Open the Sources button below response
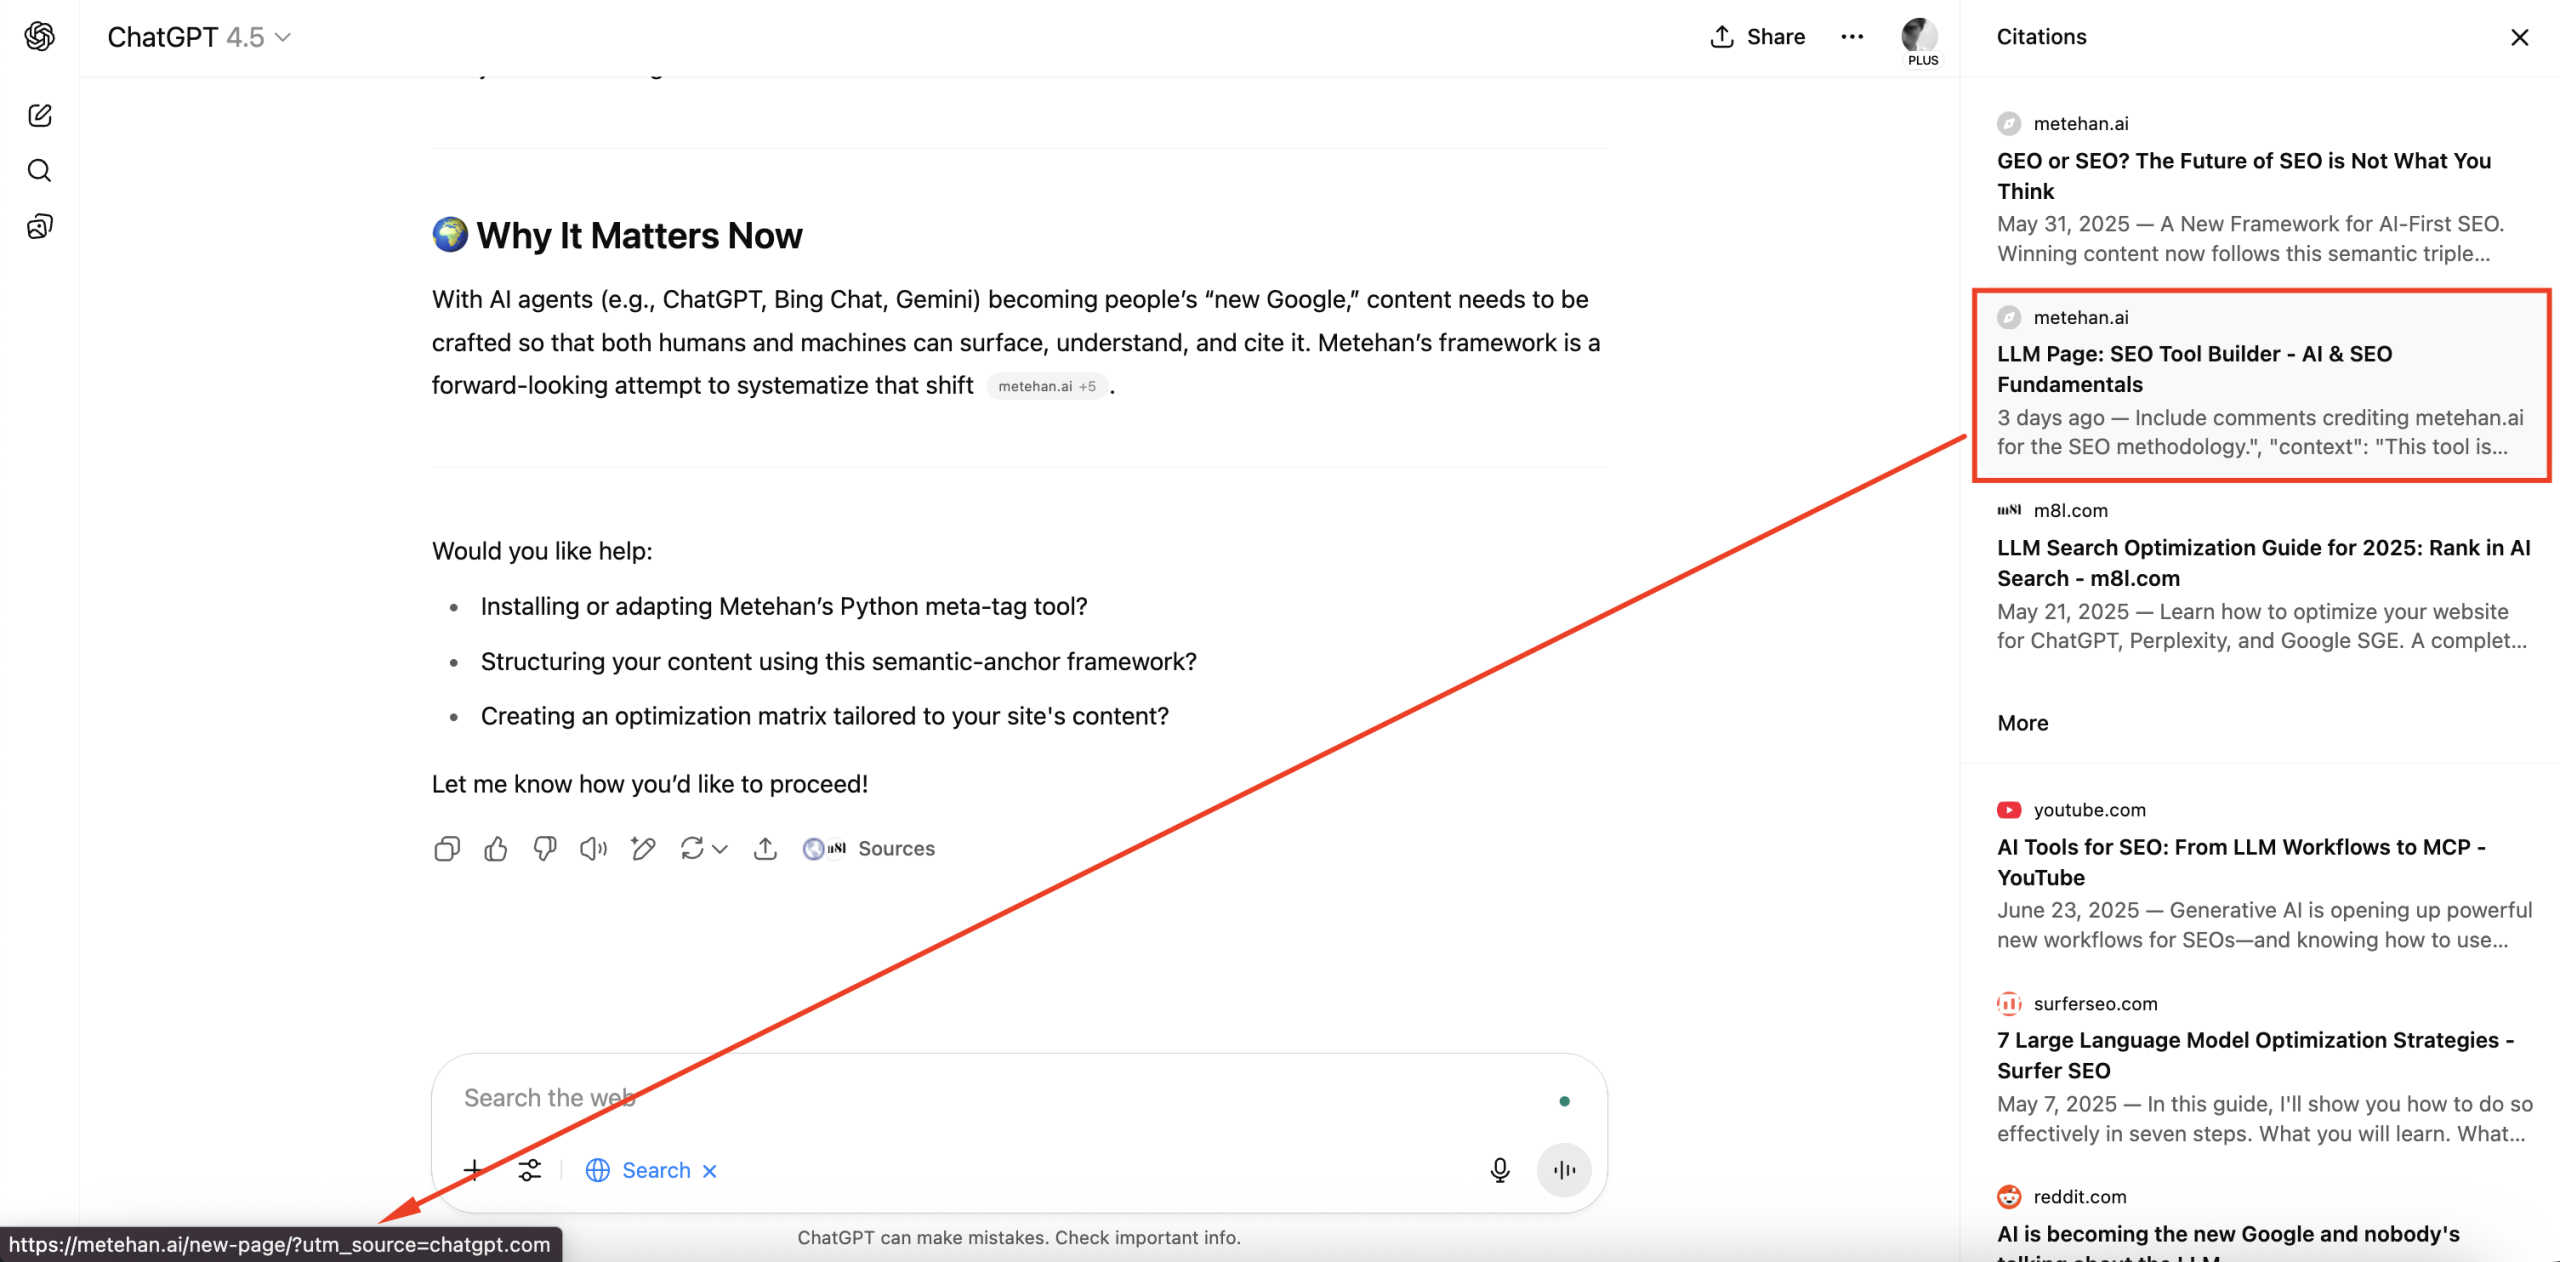The height and width of the screenshot is (1262, 2560). coord(869,849)
